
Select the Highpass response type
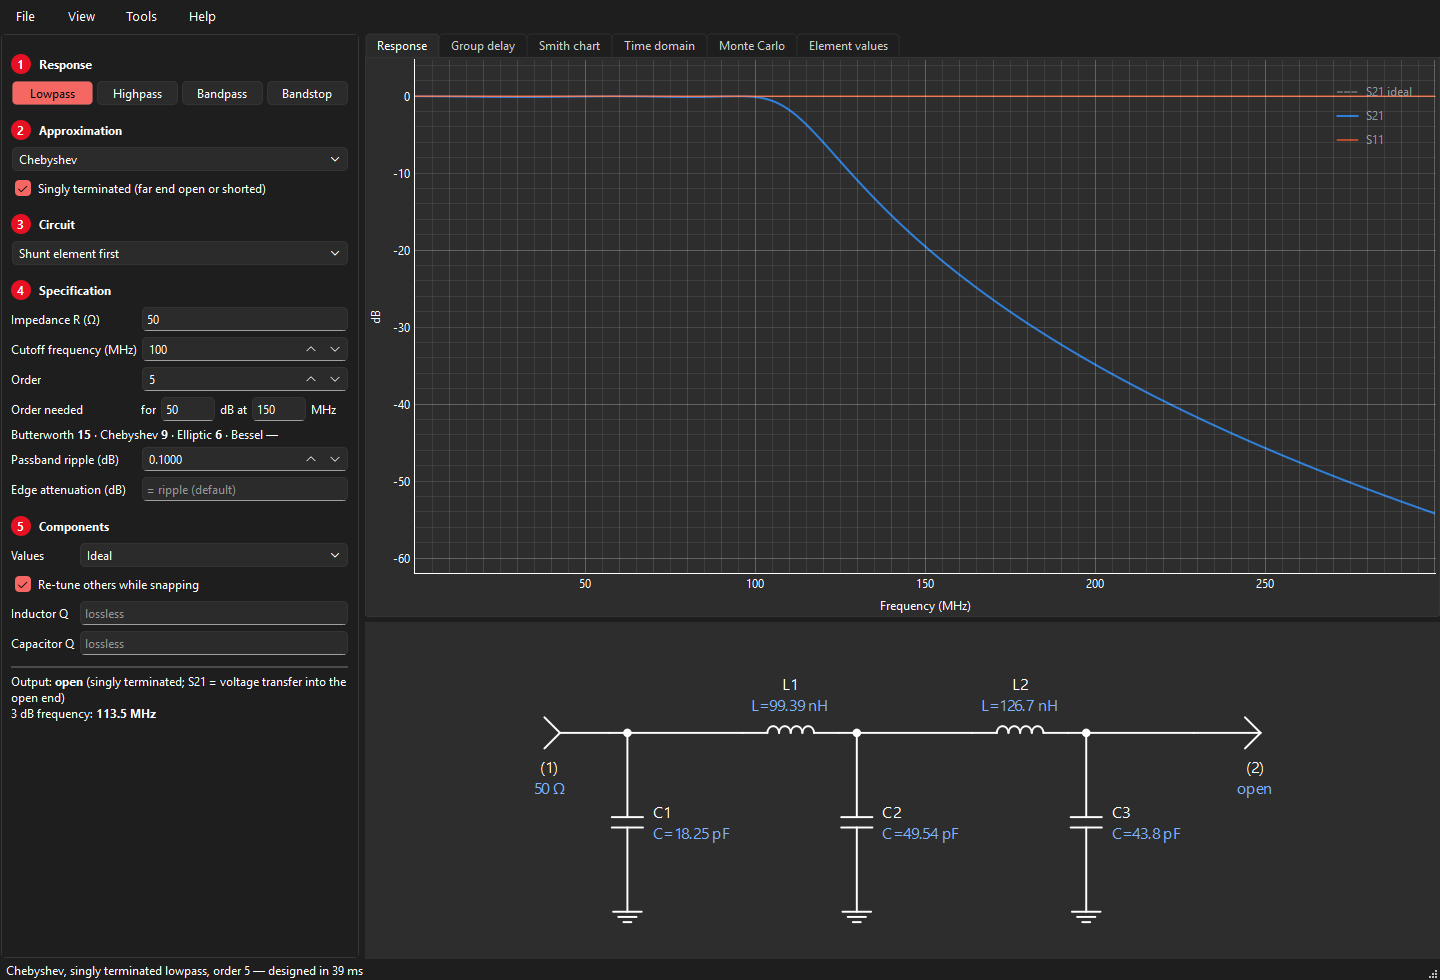(x=137, y=93)
